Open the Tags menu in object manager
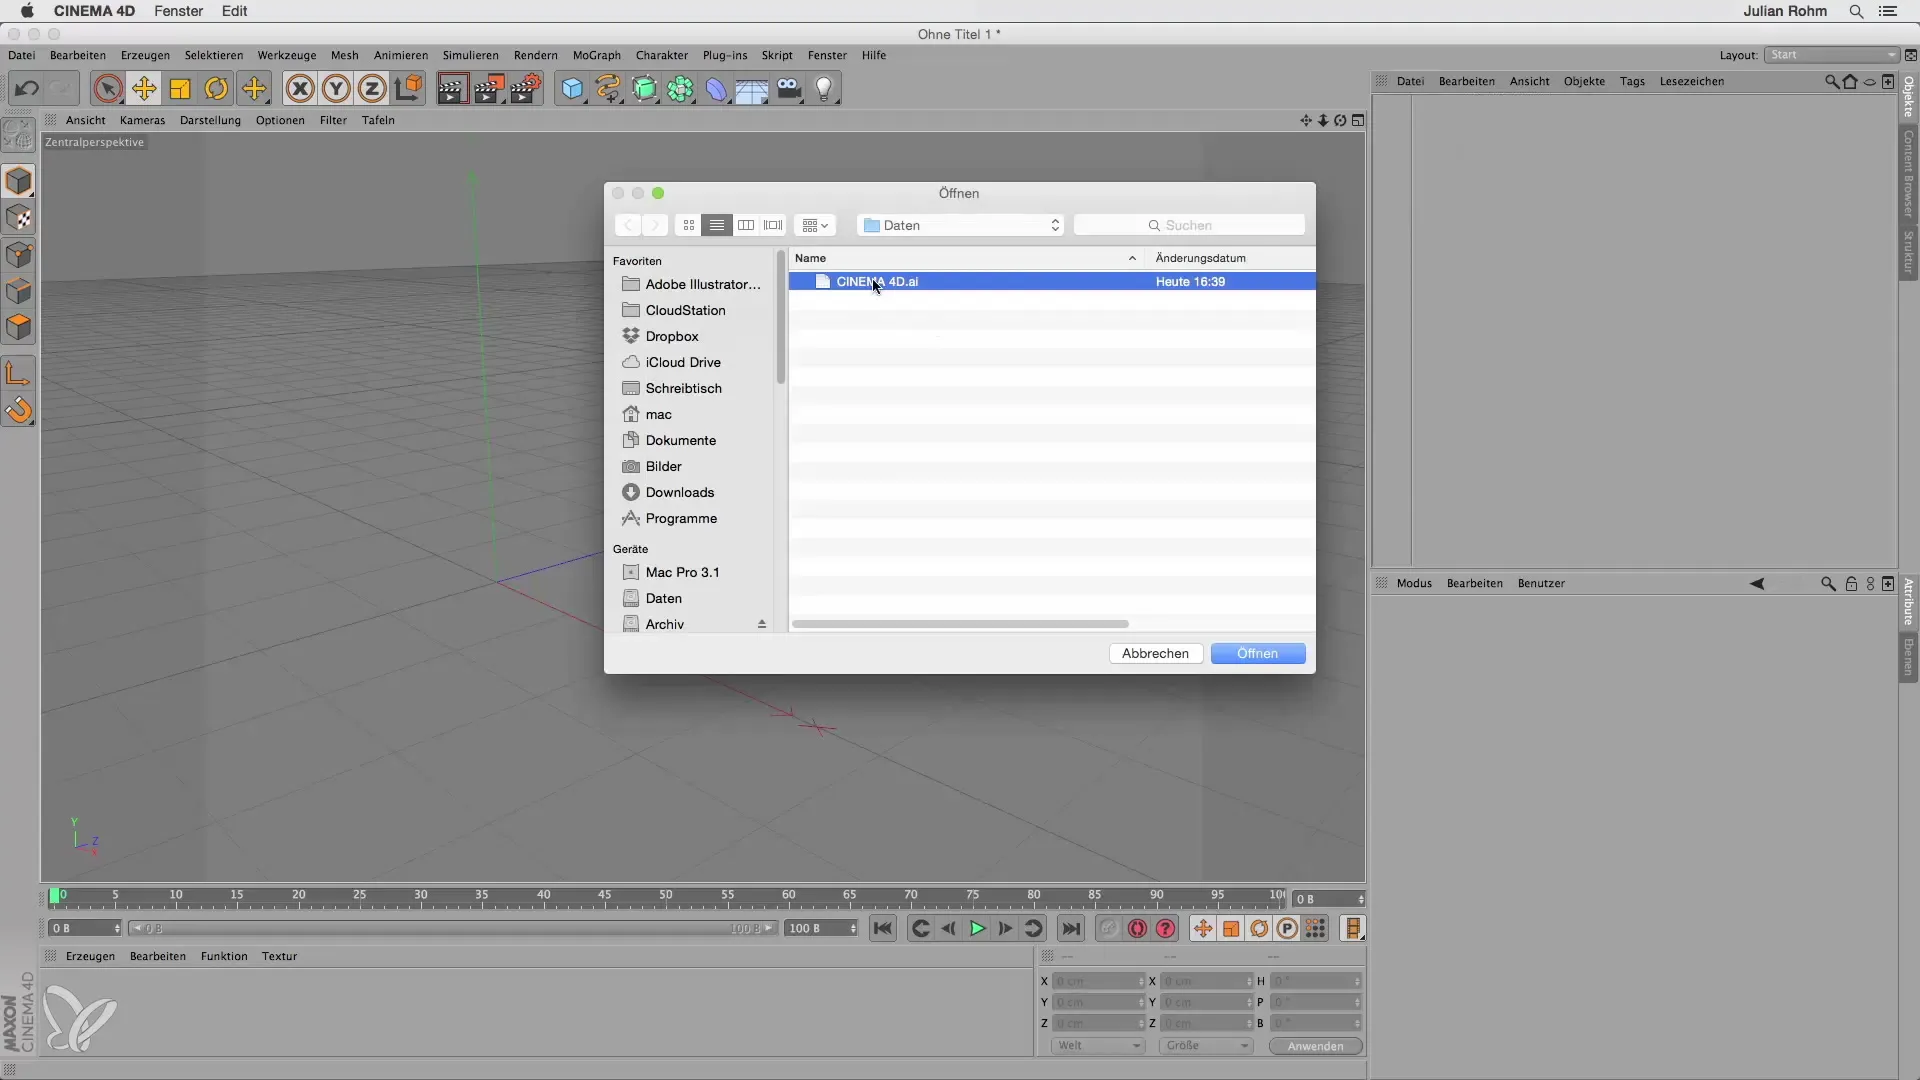 coord(1632,81)
